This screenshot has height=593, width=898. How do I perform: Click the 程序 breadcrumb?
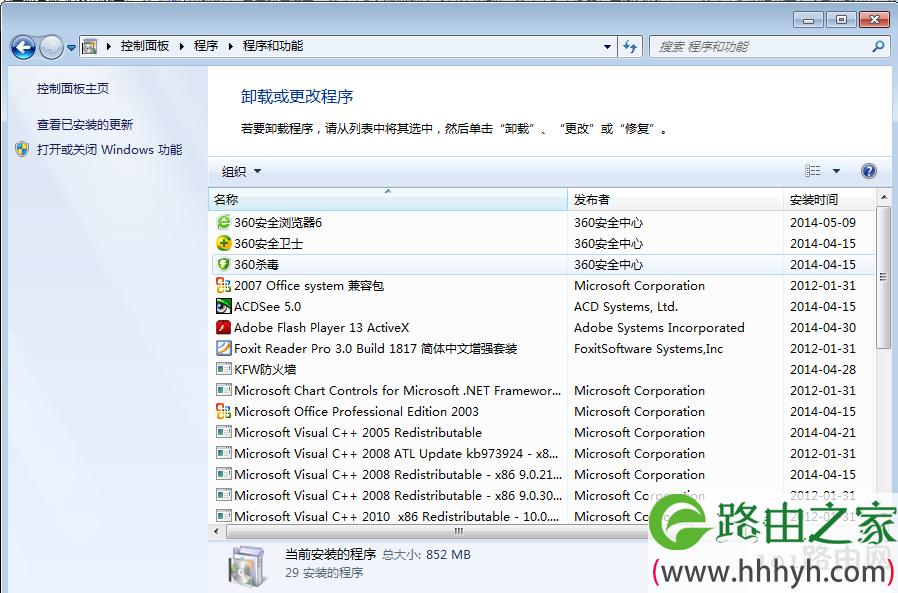coord(206,46)
